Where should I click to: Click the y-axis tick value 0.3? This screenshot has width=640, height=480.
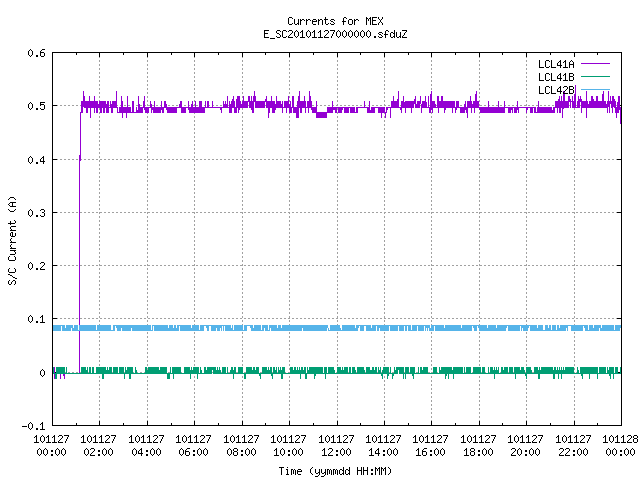pyautogui.click(x=36, y=213)
